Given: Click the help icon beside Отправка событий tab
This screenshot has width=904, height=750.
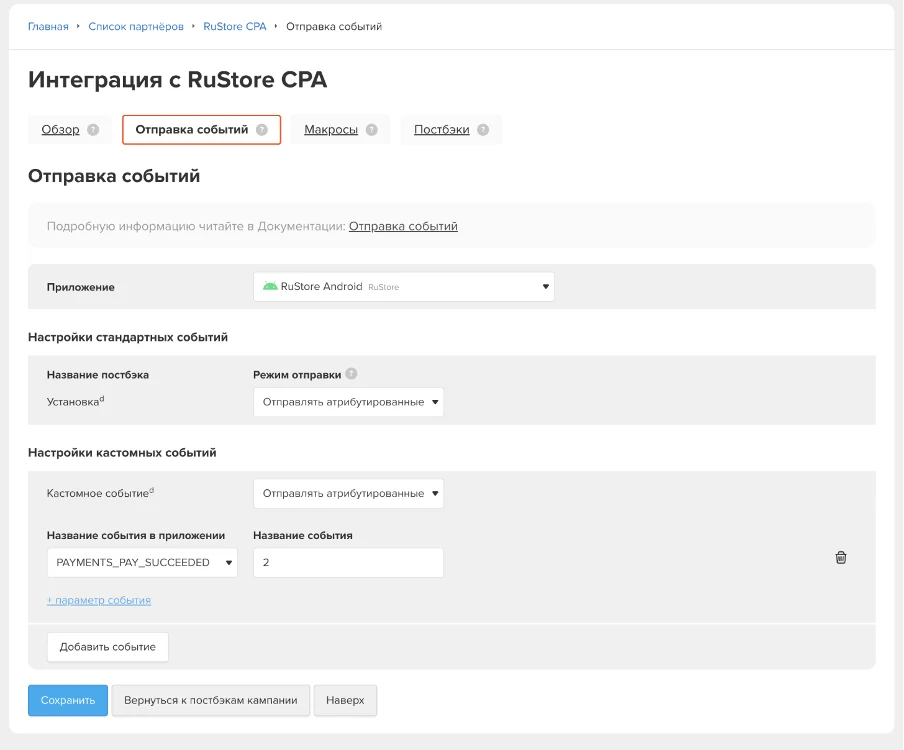Looking at the screenshot, I should (x=262, y=130).
